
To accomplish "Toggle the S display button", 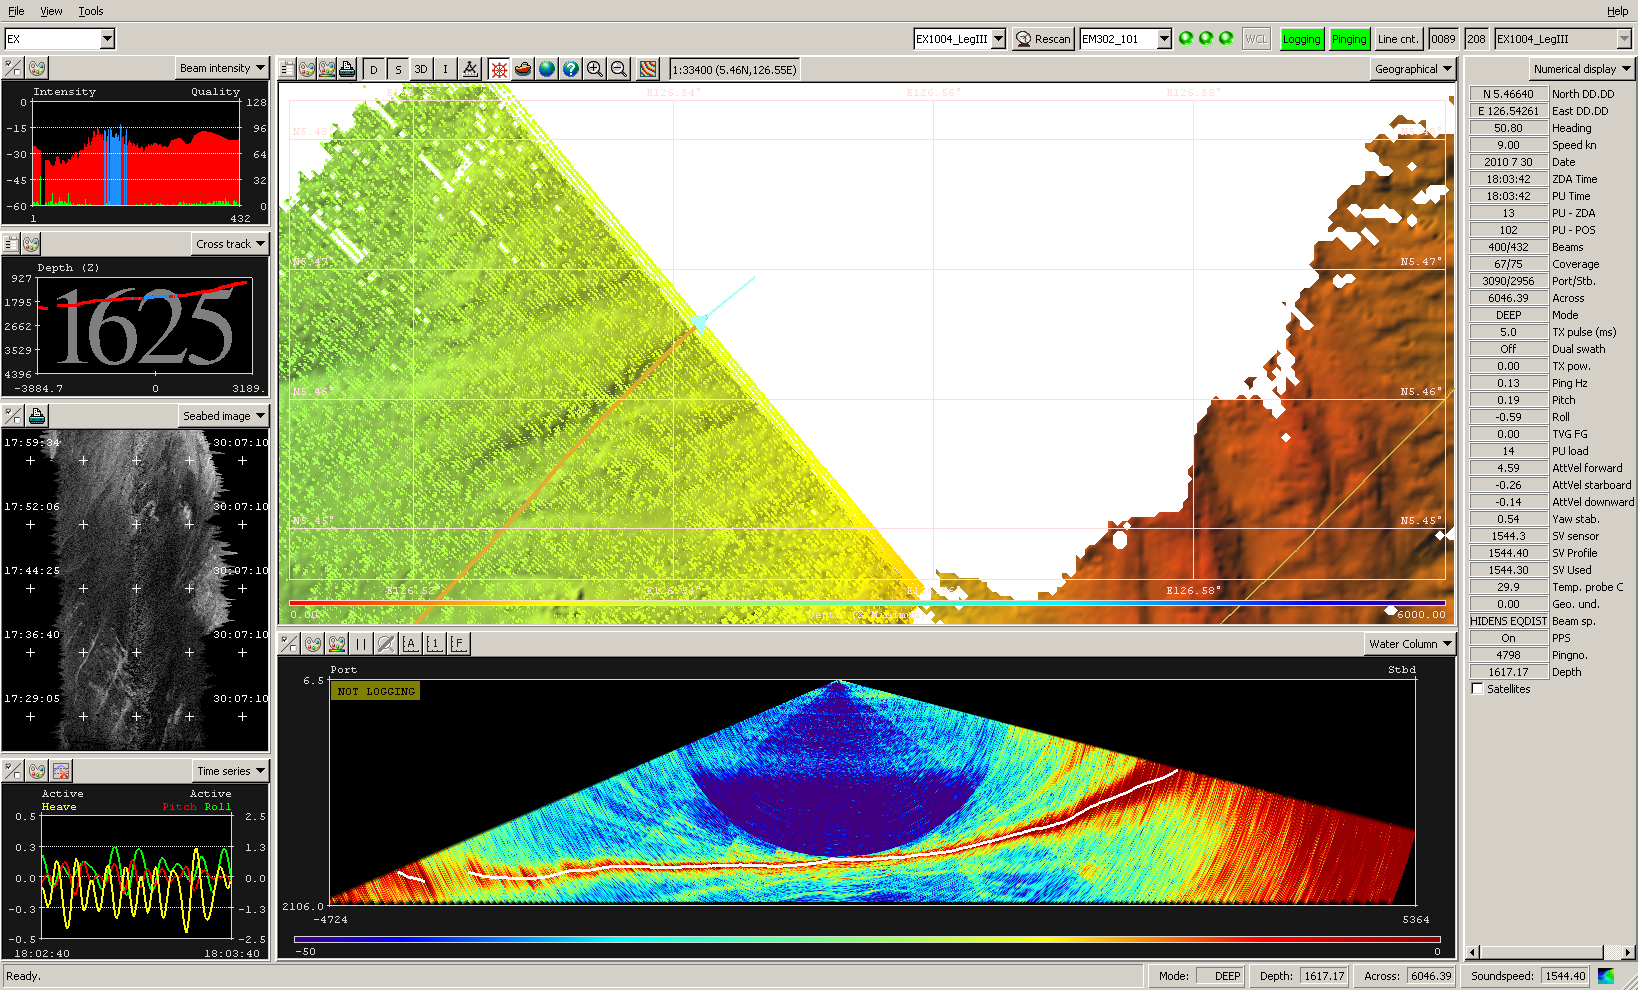I will click(x=398, y=69).
